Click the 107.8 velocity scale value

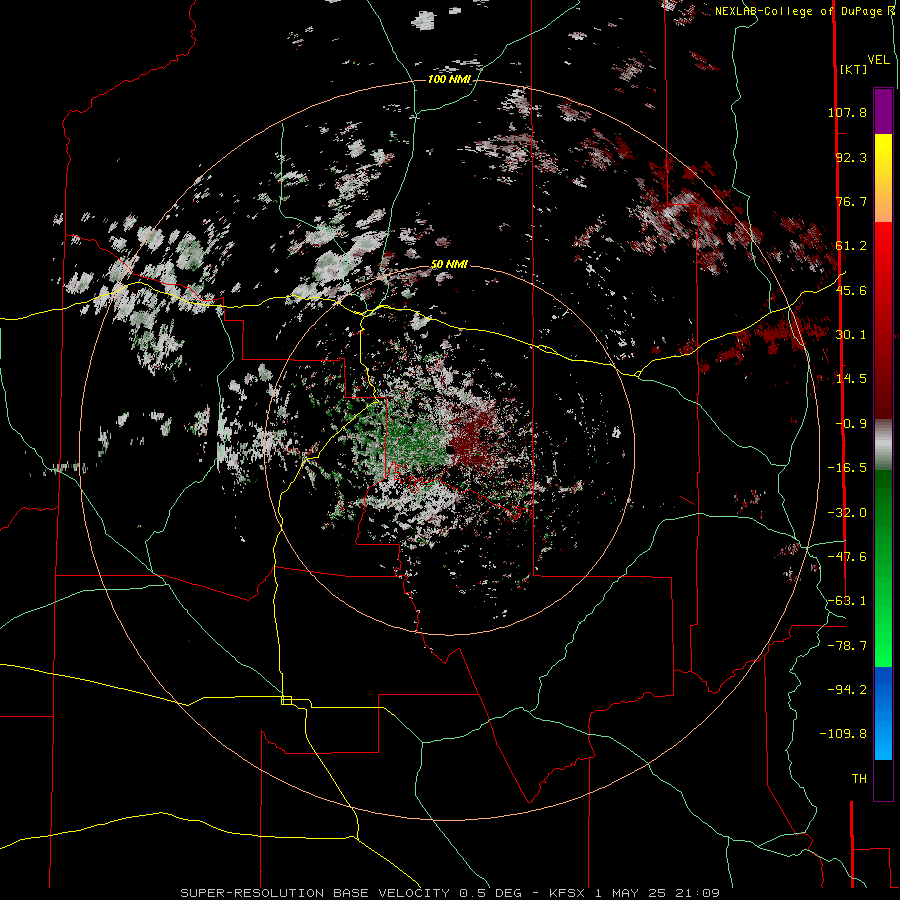847,112
